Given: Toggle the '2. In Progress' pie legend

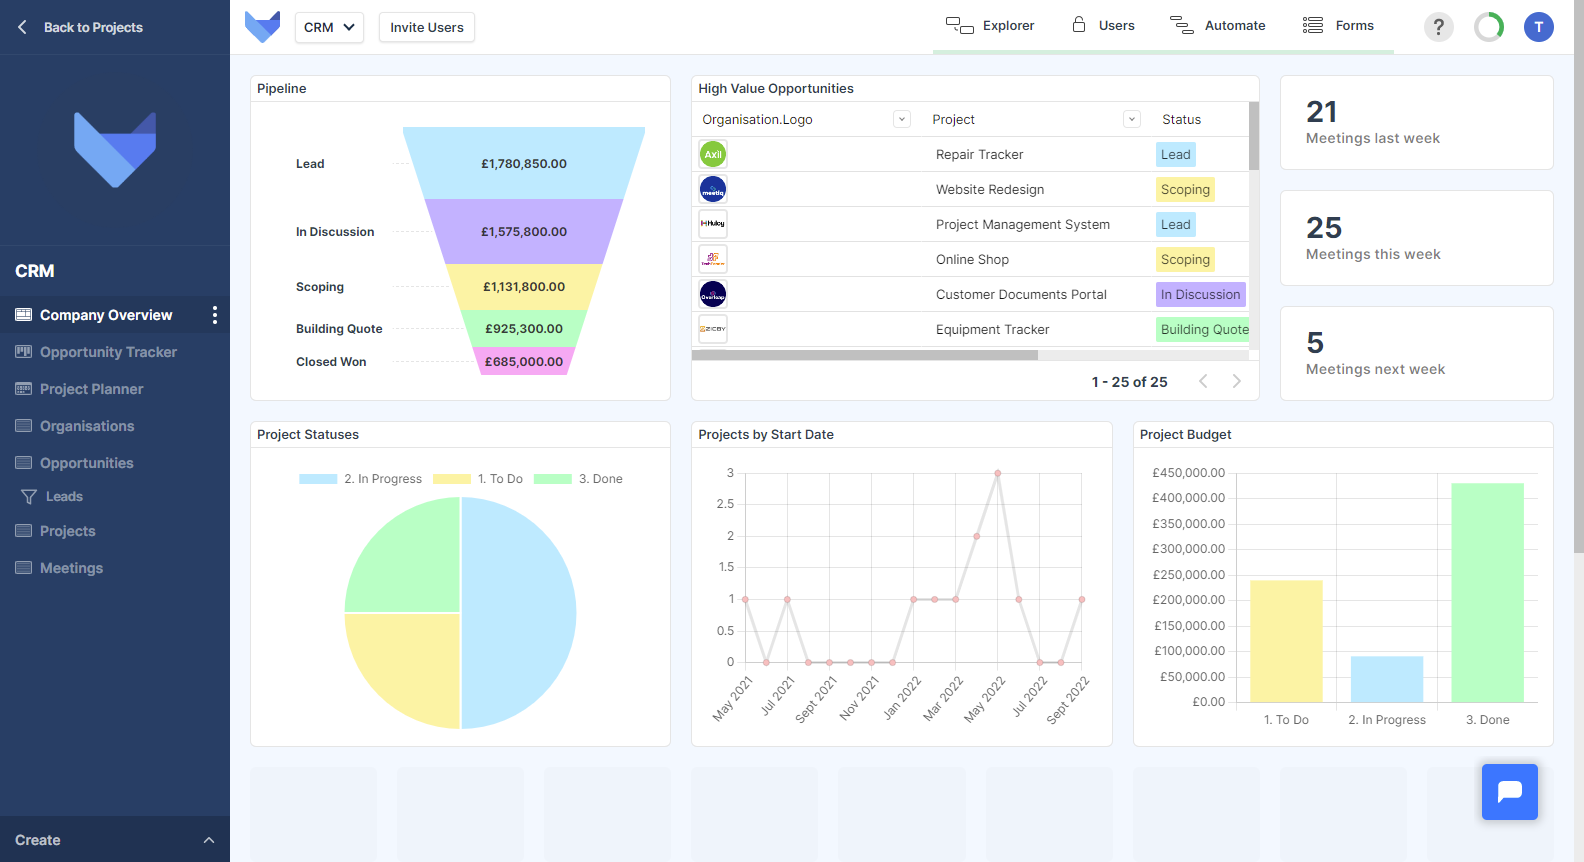Looking at the screenshot, I should click(x=361, y=479).
